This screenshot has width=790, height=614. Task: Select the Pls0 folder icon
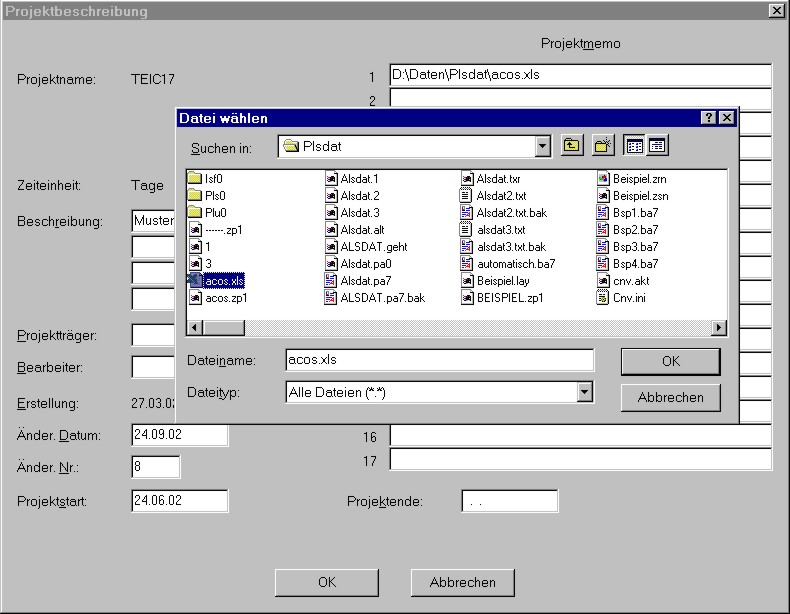click(x=194, y=195)
